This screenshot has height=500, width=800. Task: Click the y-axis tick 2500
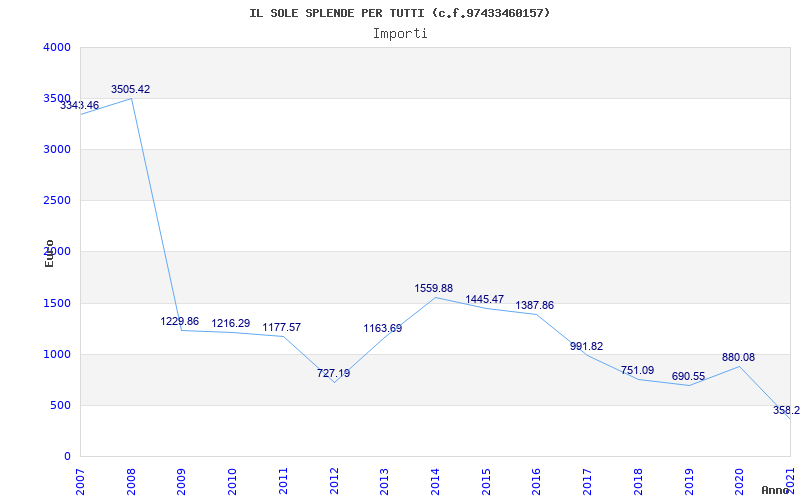[x=57, y=201]
